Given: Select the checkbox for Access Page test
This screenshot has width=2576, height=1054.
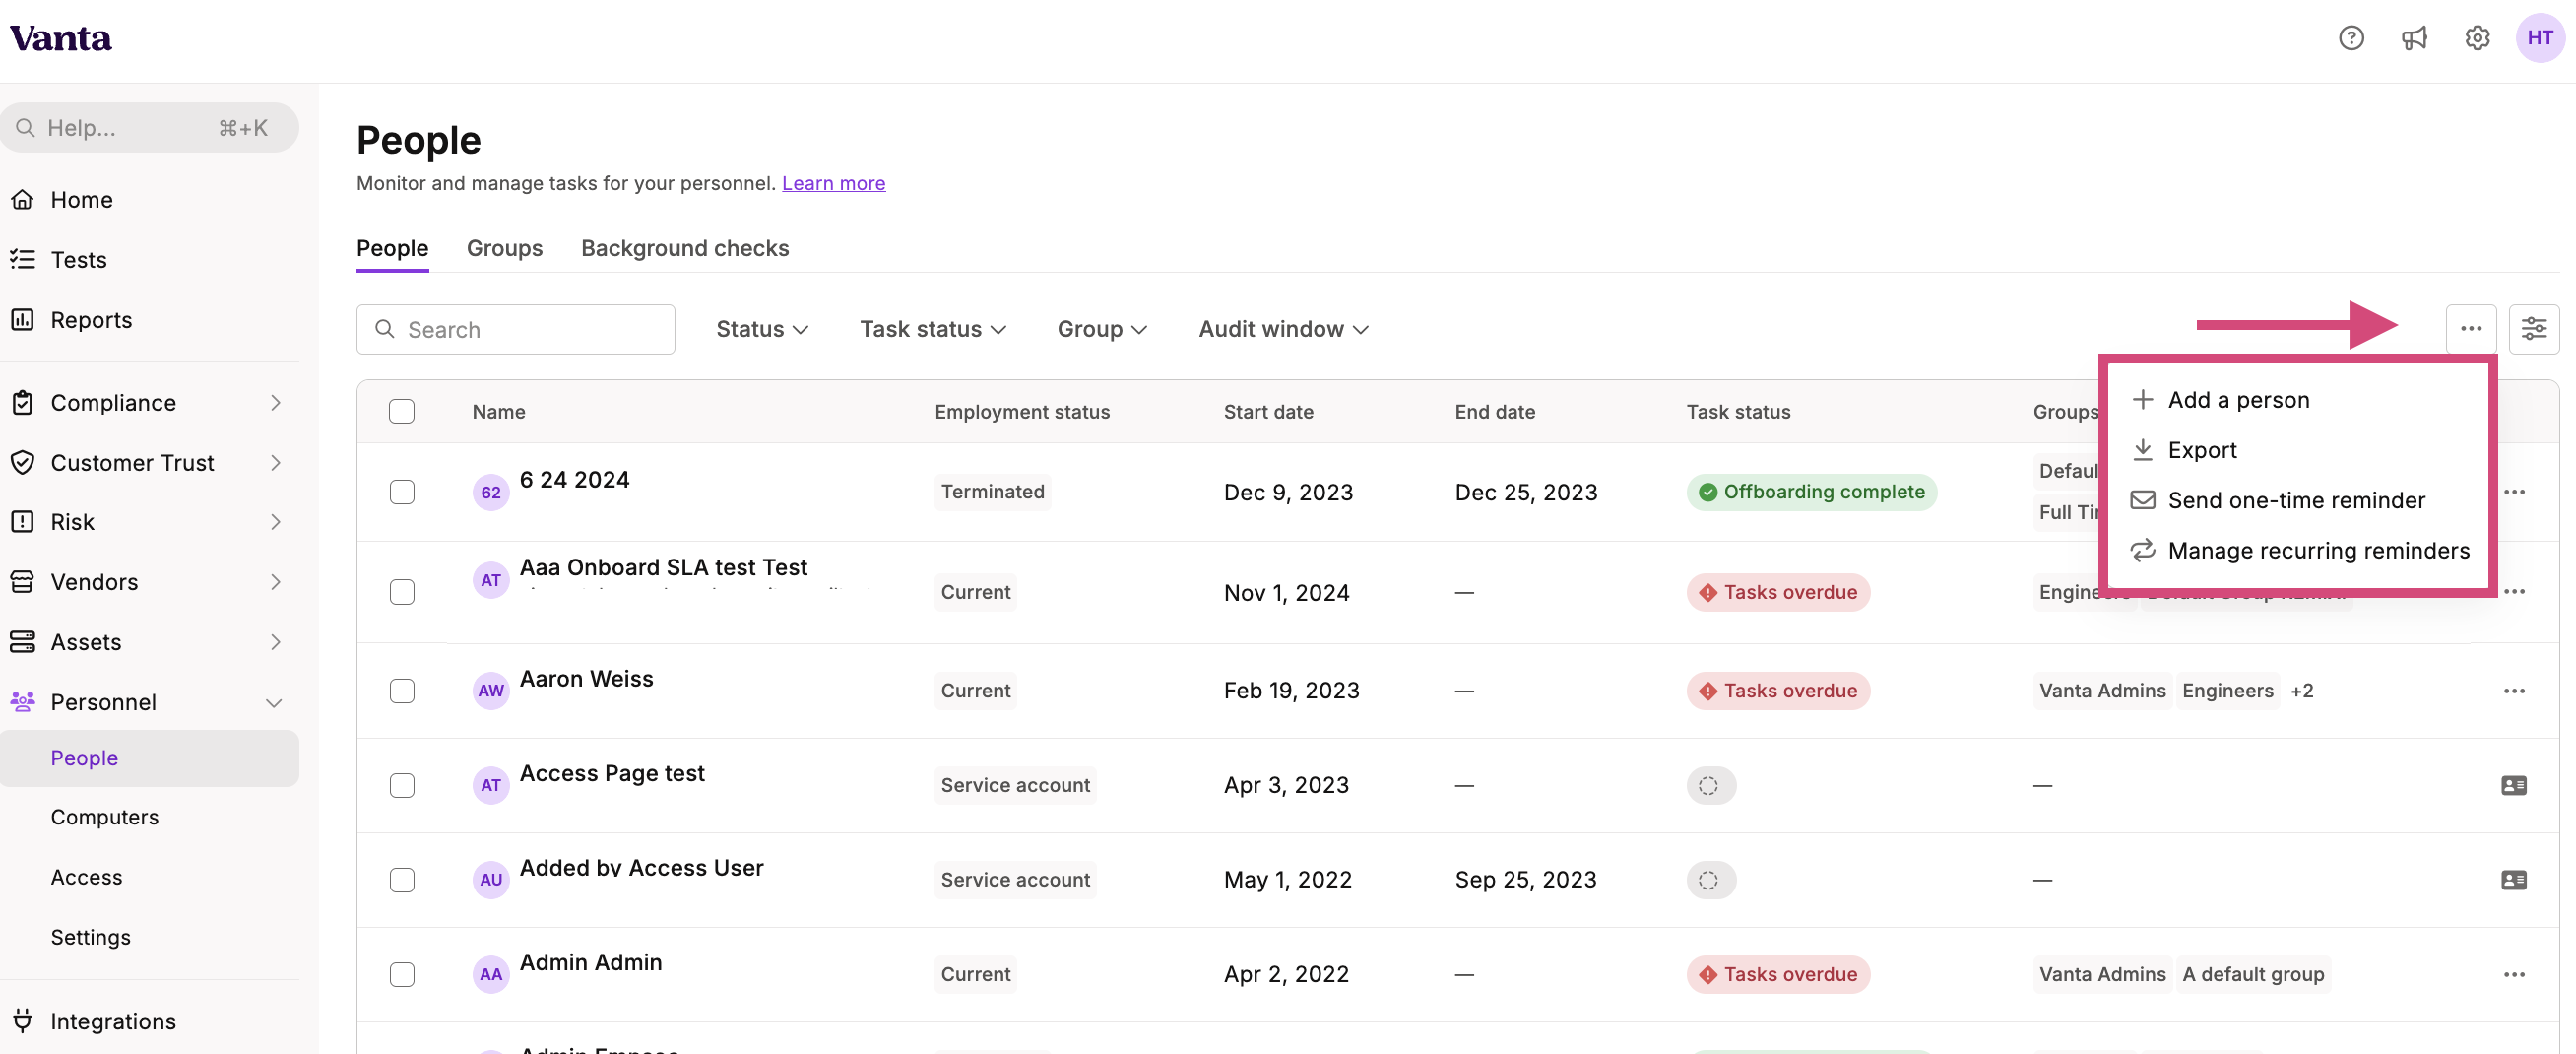Looking at the screenshot, I should coord(402,786).
